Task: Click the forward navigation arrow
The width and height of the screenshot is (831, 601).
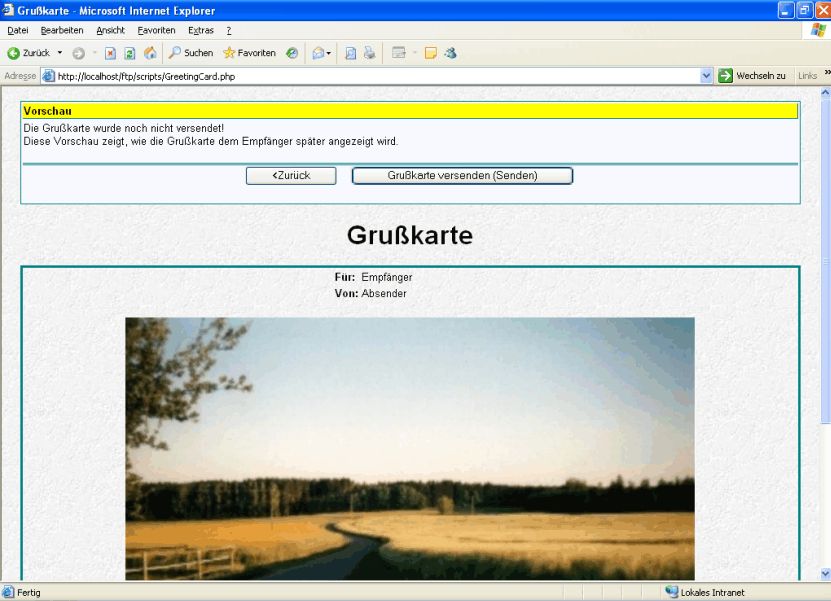Action: [x=78, y=53]
